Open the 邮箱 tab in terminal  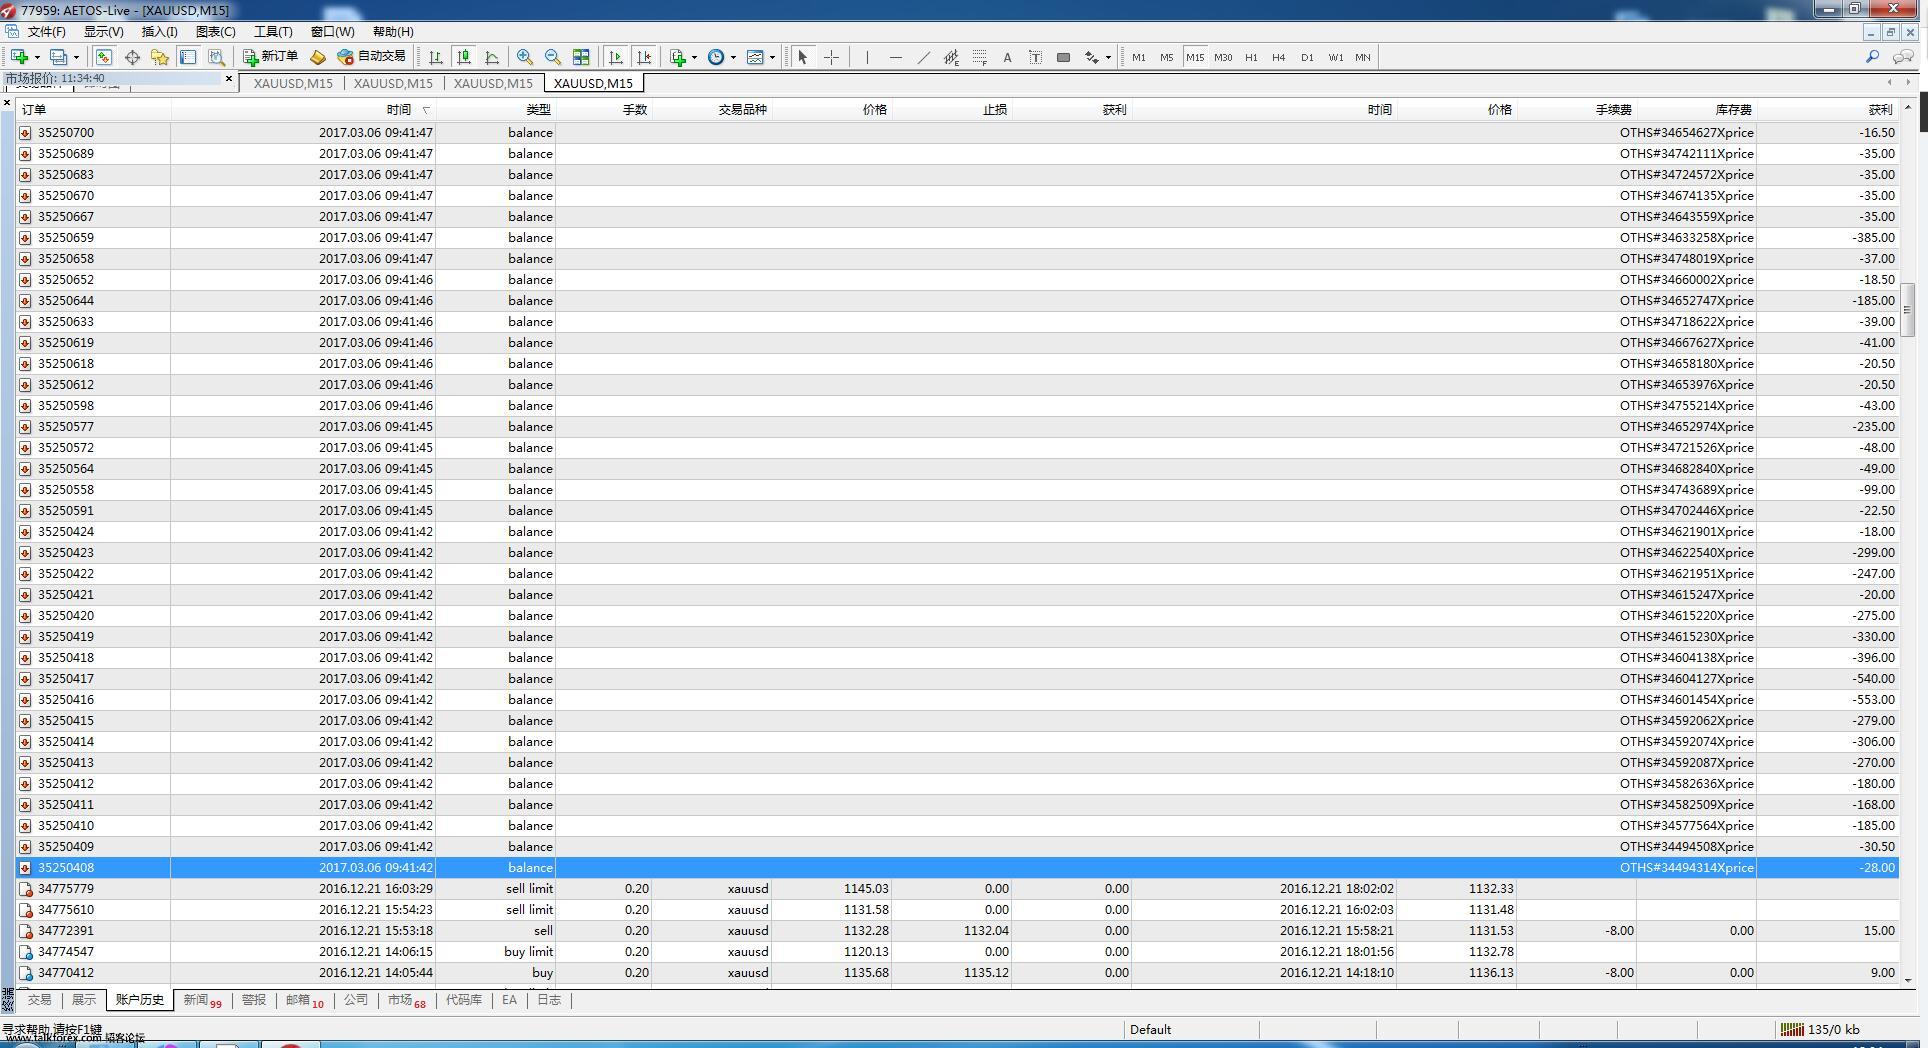[x=305, y=1000]
